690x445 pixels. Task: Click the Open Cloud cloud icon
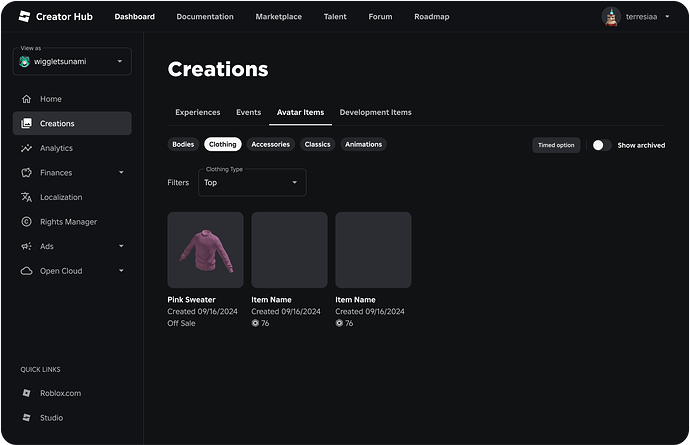click(26, 271)
